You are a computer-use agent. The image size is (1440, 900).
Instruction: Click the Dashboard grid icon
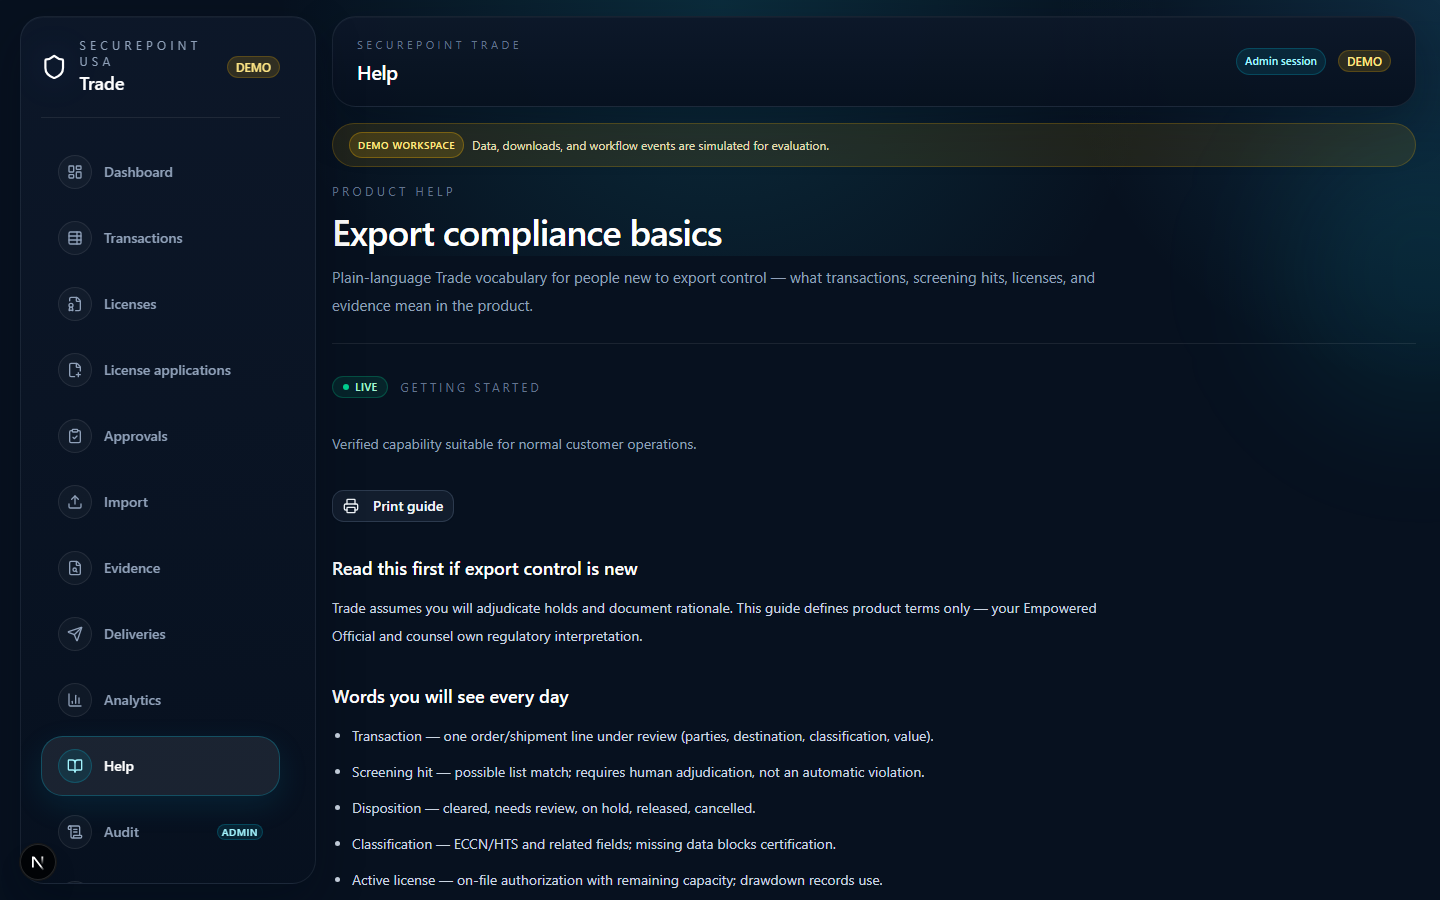click(x=75, y=172)
